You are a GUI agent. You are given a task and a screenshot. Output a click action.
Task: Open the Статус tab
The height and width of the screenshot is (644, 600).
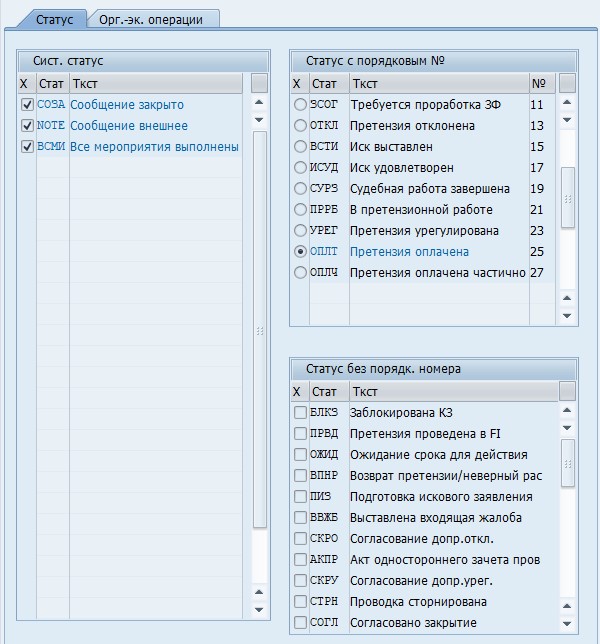(54, 19)
